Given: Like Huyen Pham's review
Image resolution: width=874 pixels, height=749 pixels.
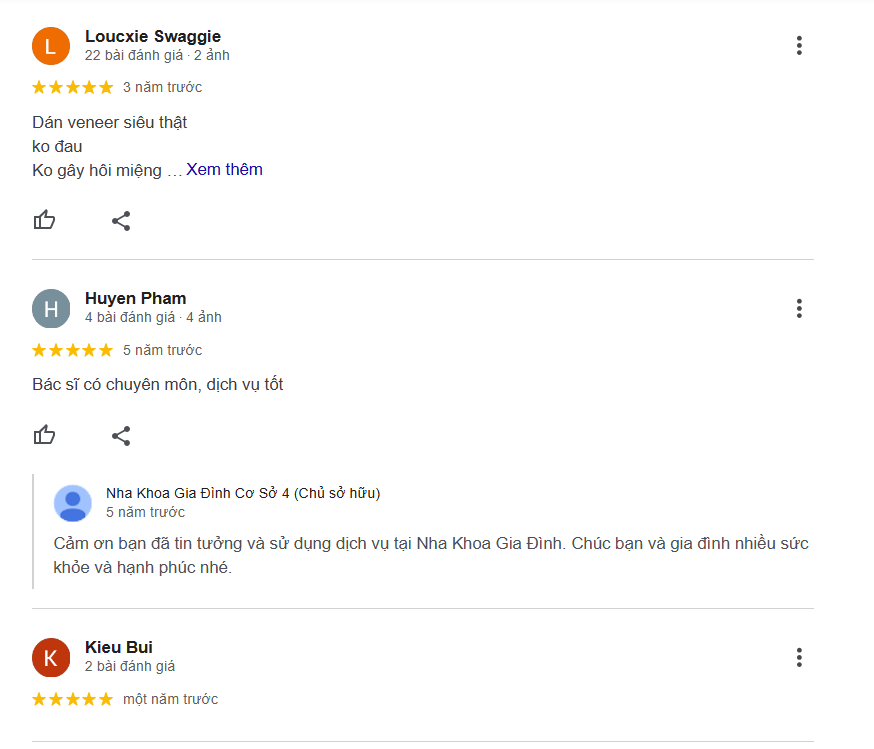Looking at the screenshot, I should pos(44,436).
